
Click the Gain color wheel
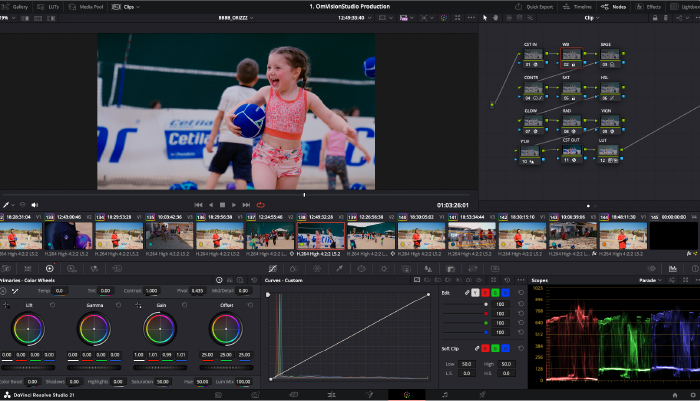[160, 329]
